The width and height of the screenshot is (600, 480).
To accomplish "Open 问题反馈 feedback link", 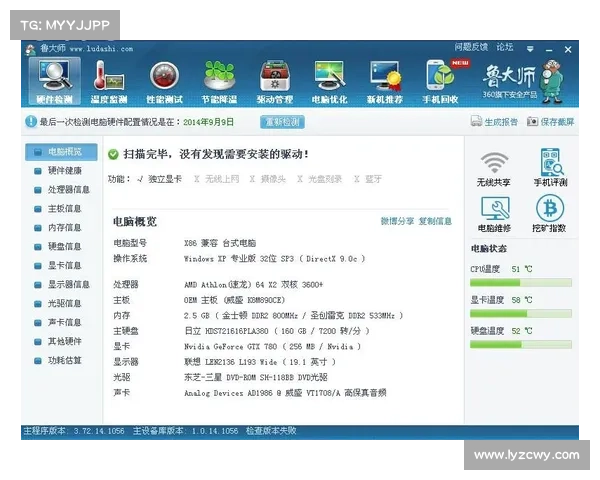I will click(x=471, y=47).
